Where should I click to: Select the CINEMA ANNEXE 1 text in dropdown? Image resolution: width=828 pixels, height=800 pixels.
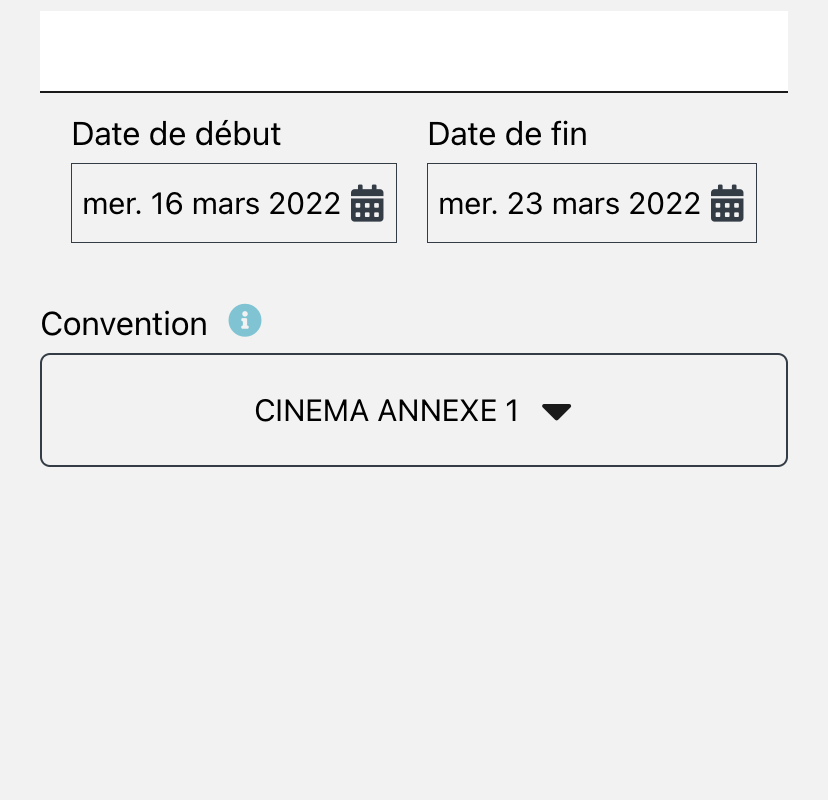[x=387, y=411]
